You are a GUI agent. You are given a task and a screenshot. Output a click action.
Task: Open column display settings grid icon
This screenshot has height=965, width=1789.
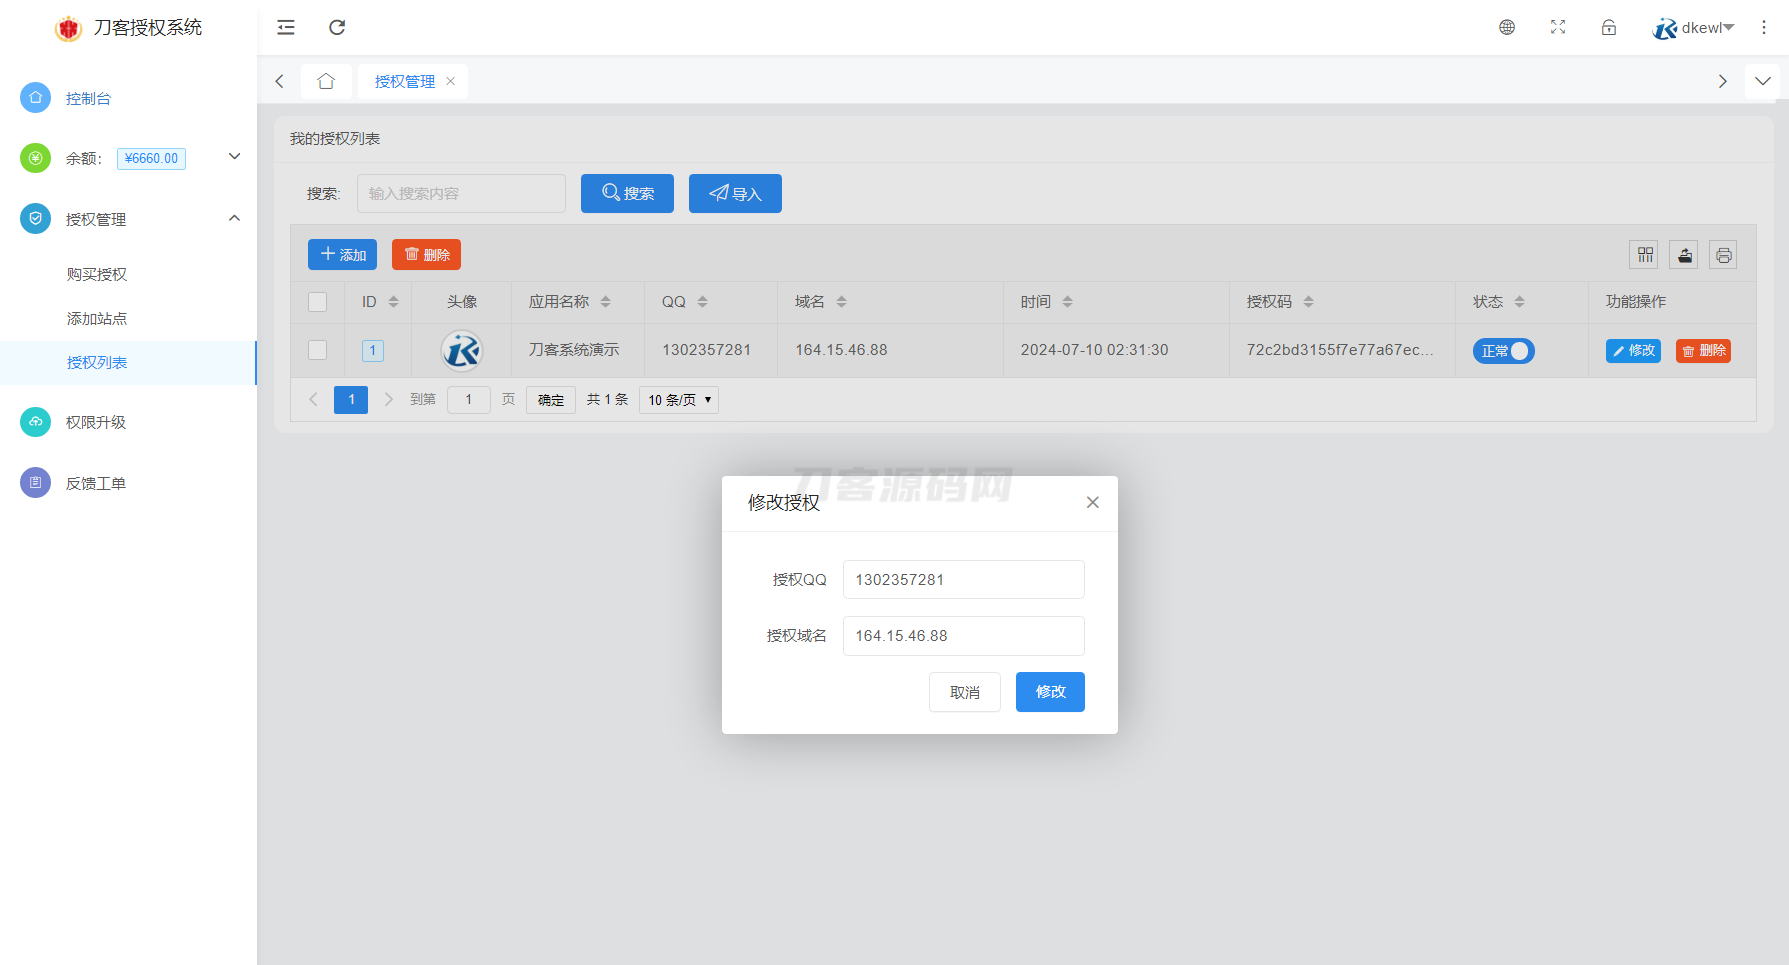pos(1643,254)
